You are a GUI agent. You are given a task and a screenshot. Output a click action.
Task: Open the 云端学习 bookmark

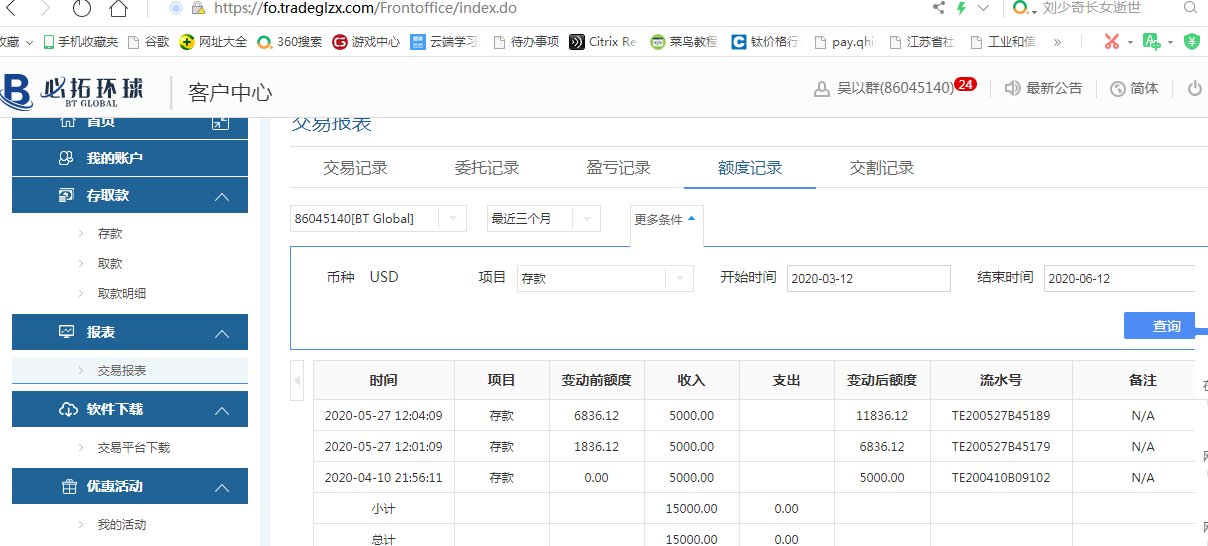click(444, 42)
